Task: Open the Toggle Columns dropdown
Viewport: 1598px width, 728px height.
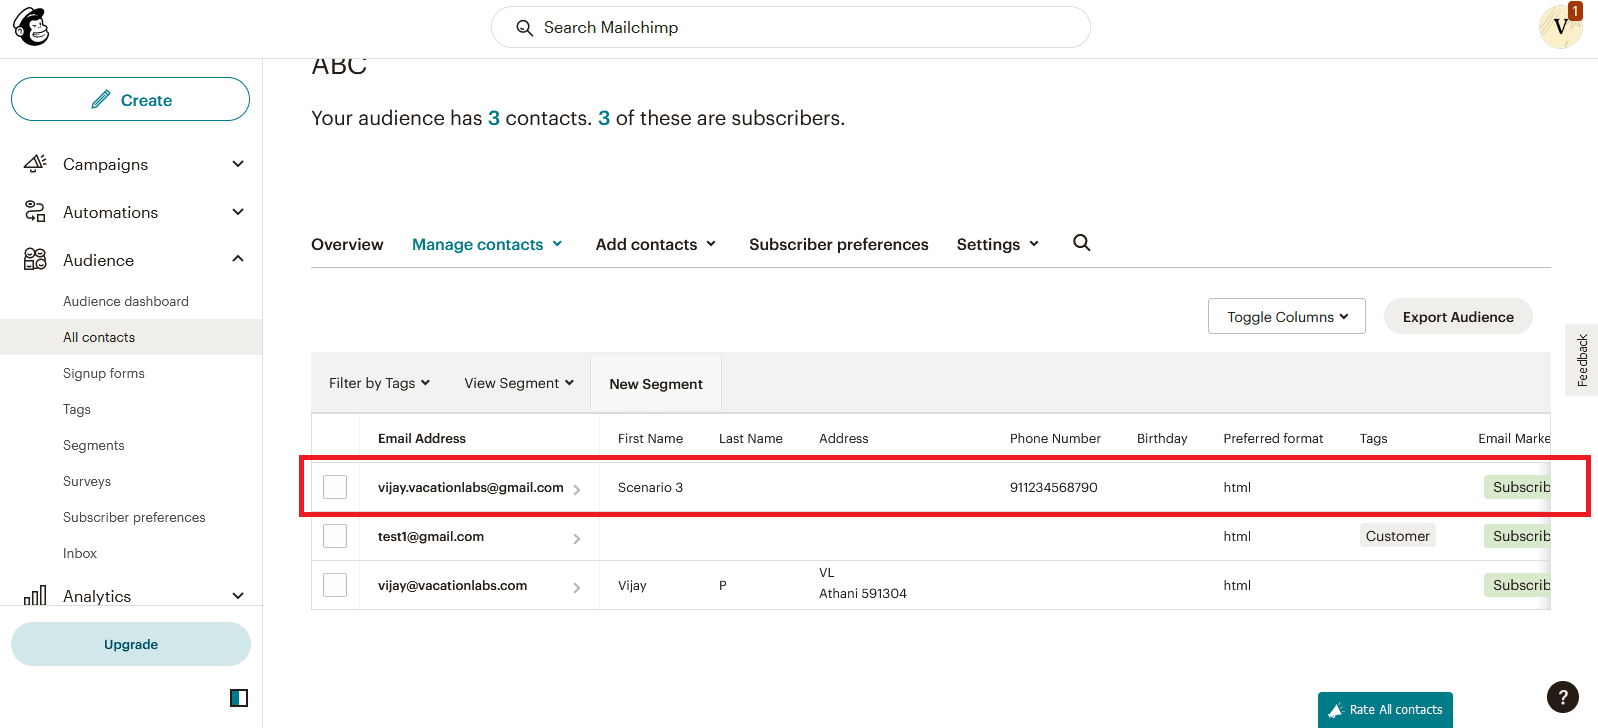Action: coord(1286,316)
